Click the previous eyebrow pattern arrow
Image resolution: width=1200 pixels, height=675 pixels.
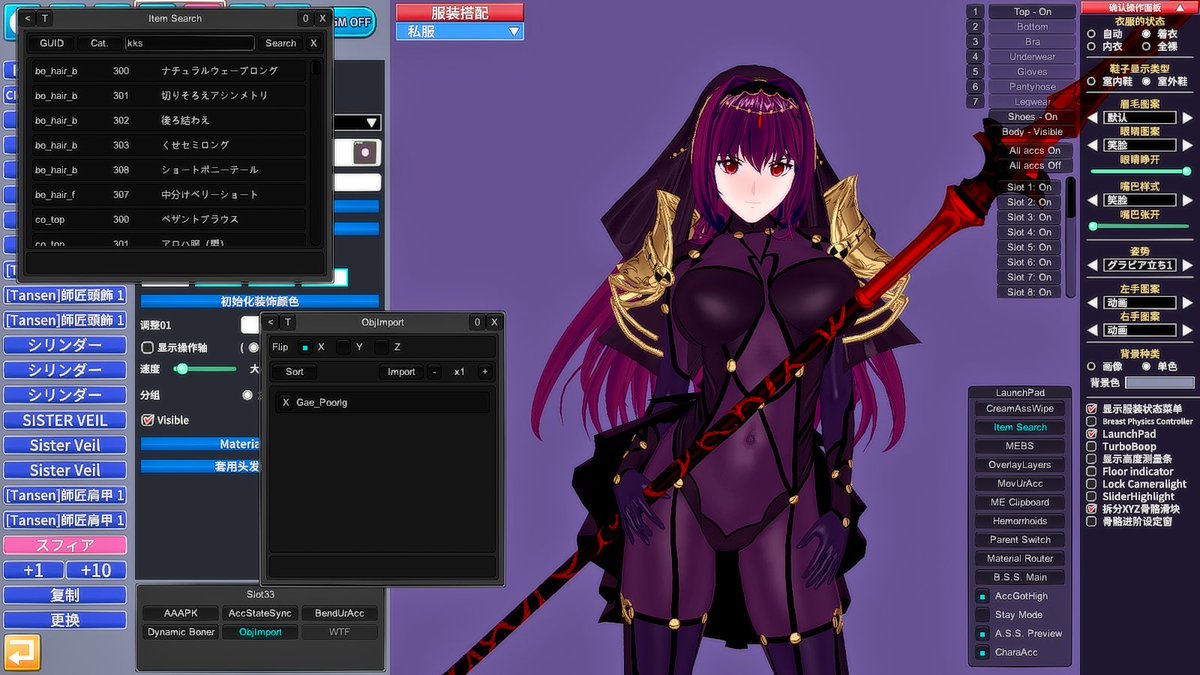tap(1093, 117)
